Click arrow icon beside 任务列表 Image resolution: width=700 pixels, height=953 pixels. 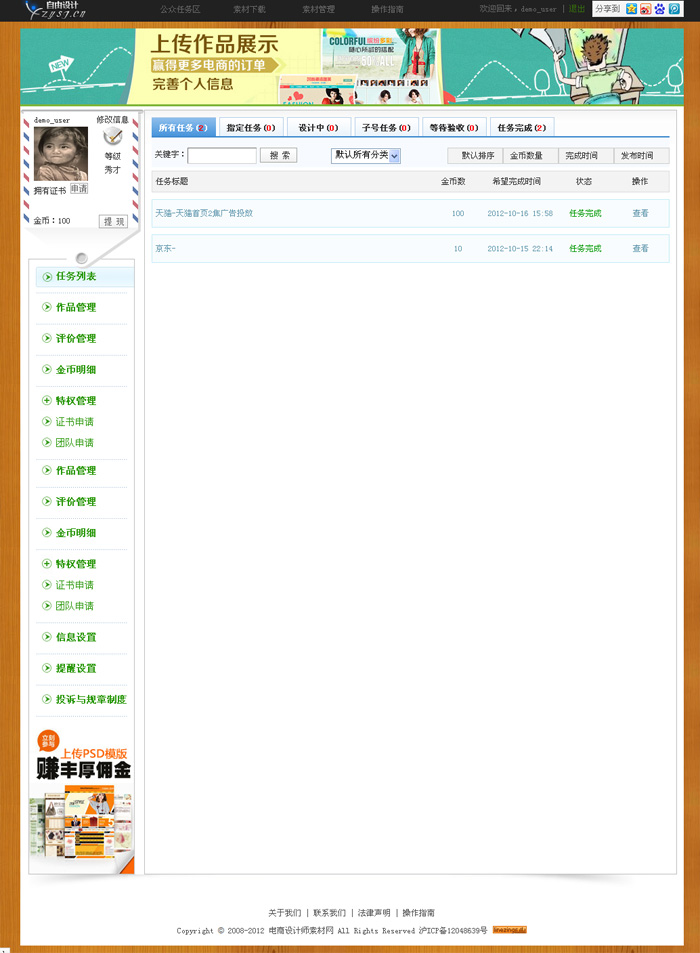pyautogui.click(x=47, y=276)
